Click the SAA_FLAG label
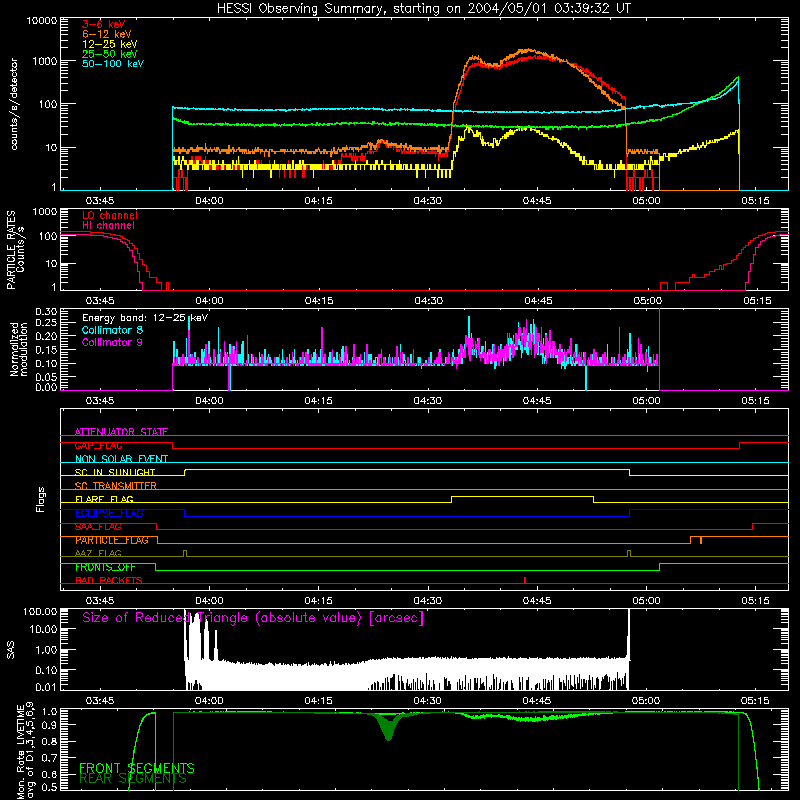 [98, 527]
